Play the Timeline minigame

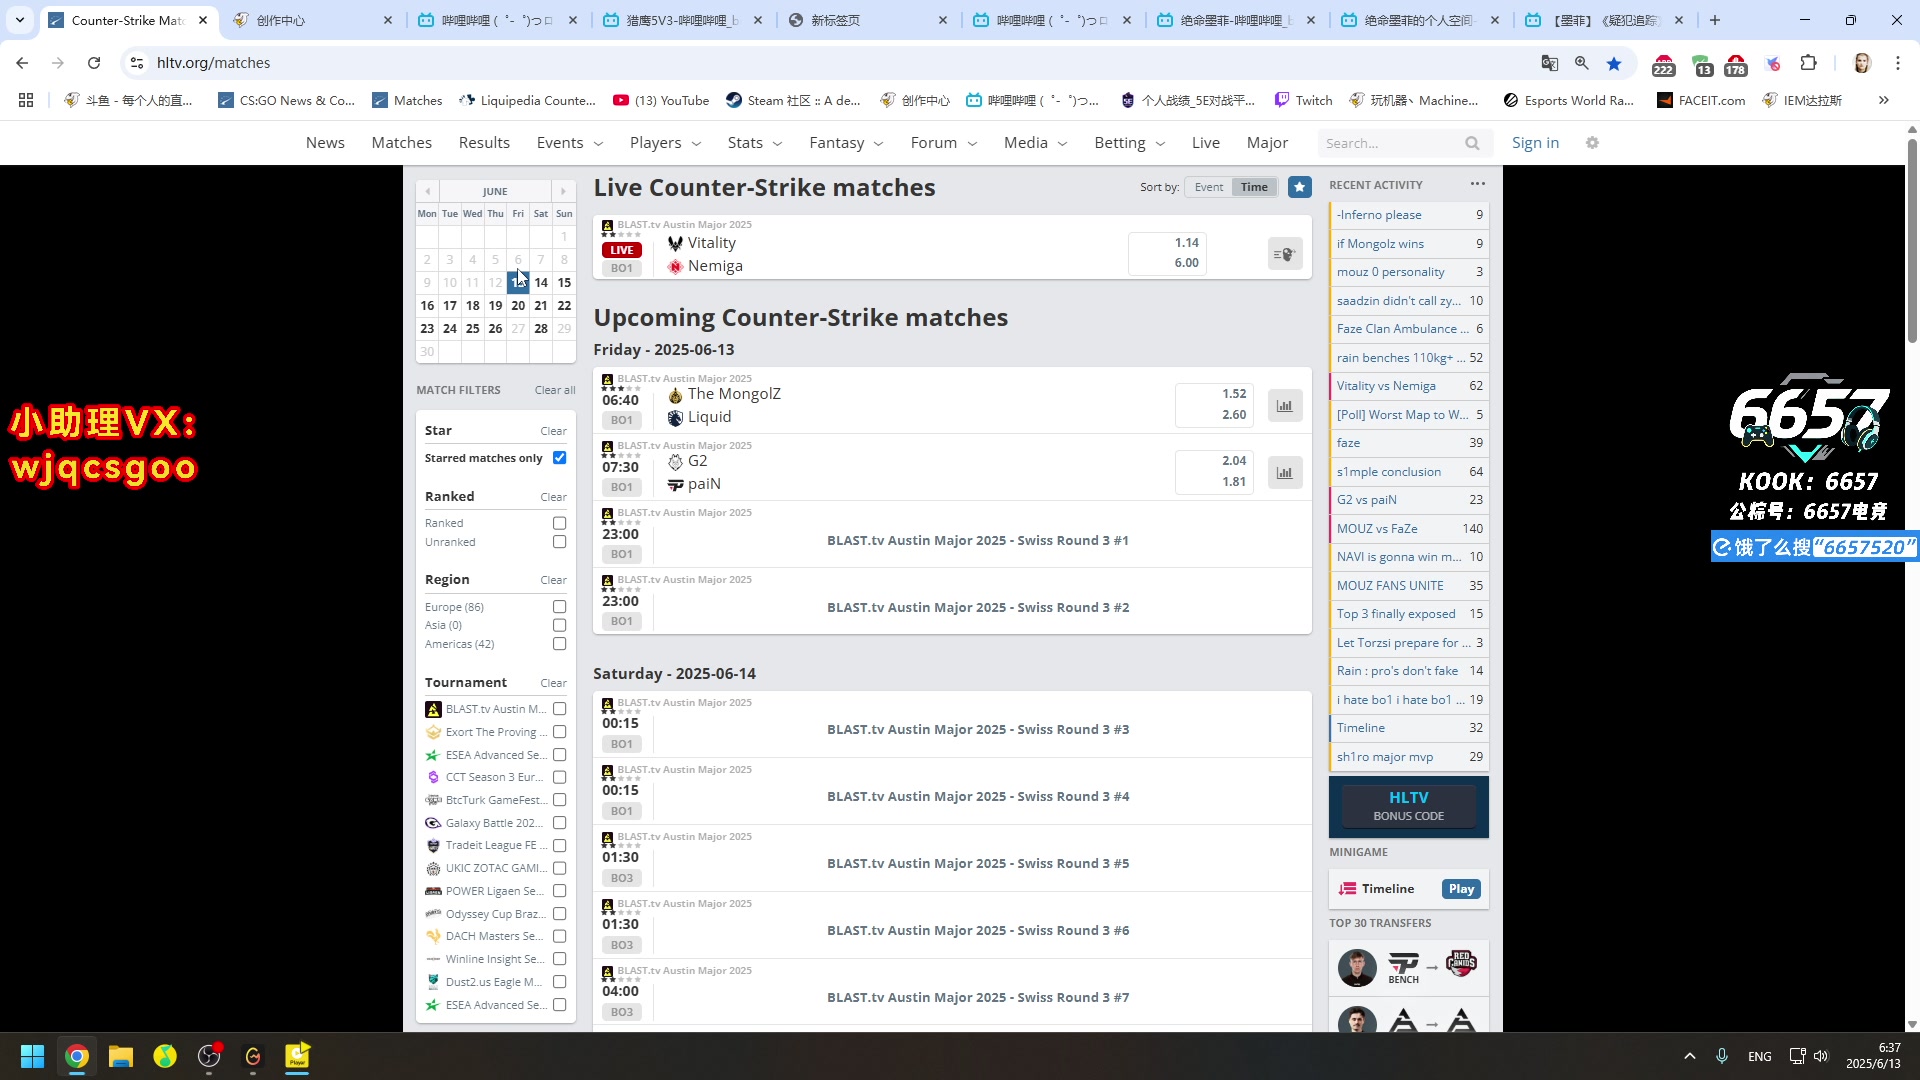pyautogui.click(x=1461, y=889)
